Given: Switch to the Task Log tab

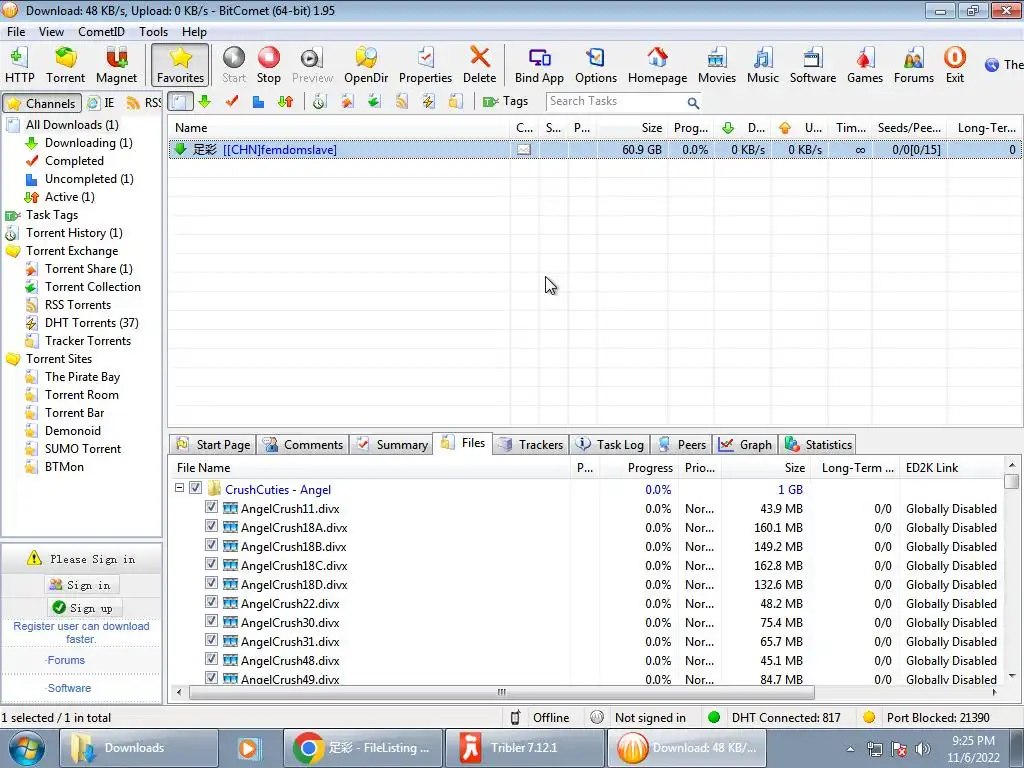Looking at the screenshot, I should (610, 445).
